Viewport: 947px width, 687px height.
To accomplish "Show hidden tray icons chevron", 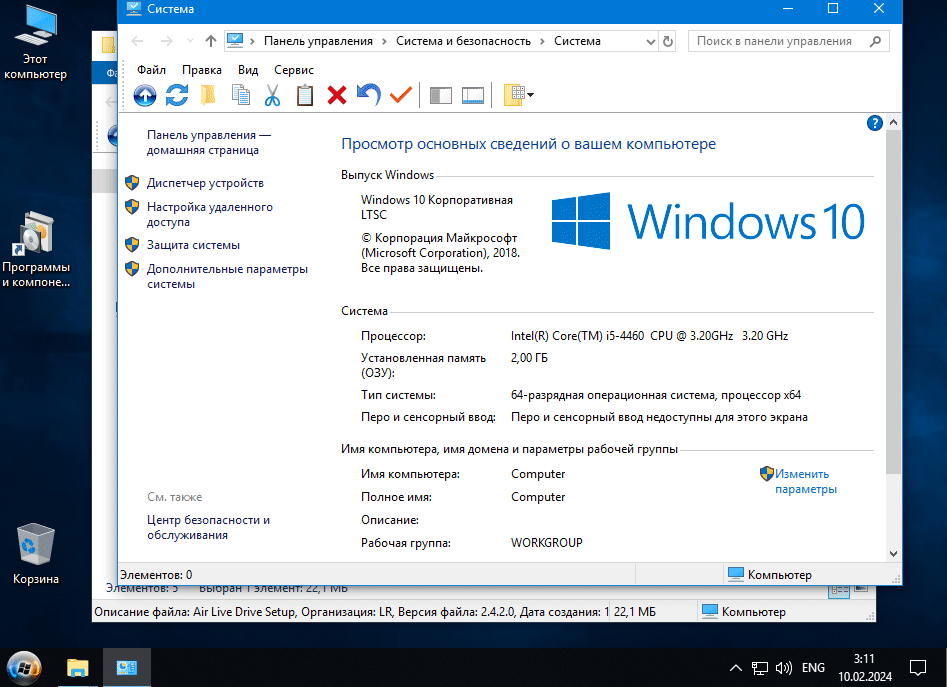I will tap(736, 668).
